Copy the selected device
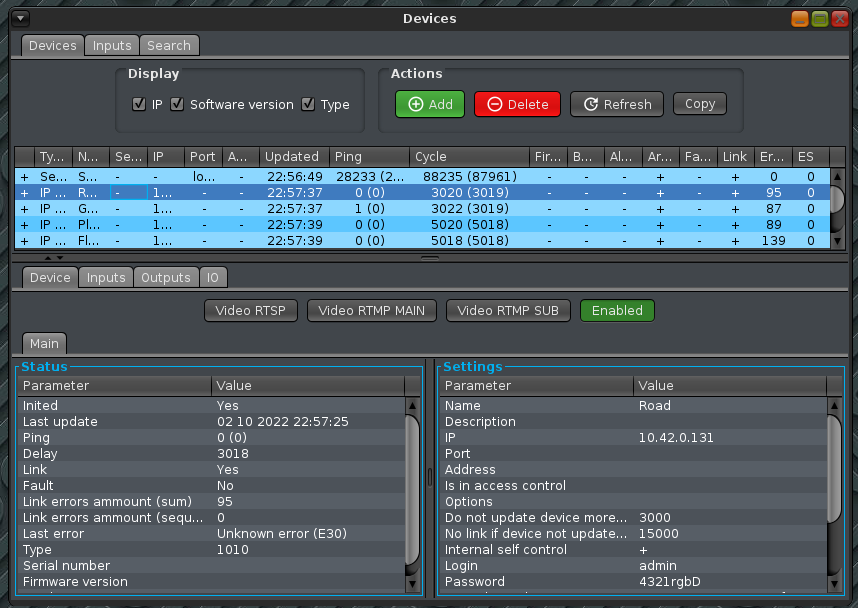The width and height of the screenshot is (858, 608). [699, 104]
